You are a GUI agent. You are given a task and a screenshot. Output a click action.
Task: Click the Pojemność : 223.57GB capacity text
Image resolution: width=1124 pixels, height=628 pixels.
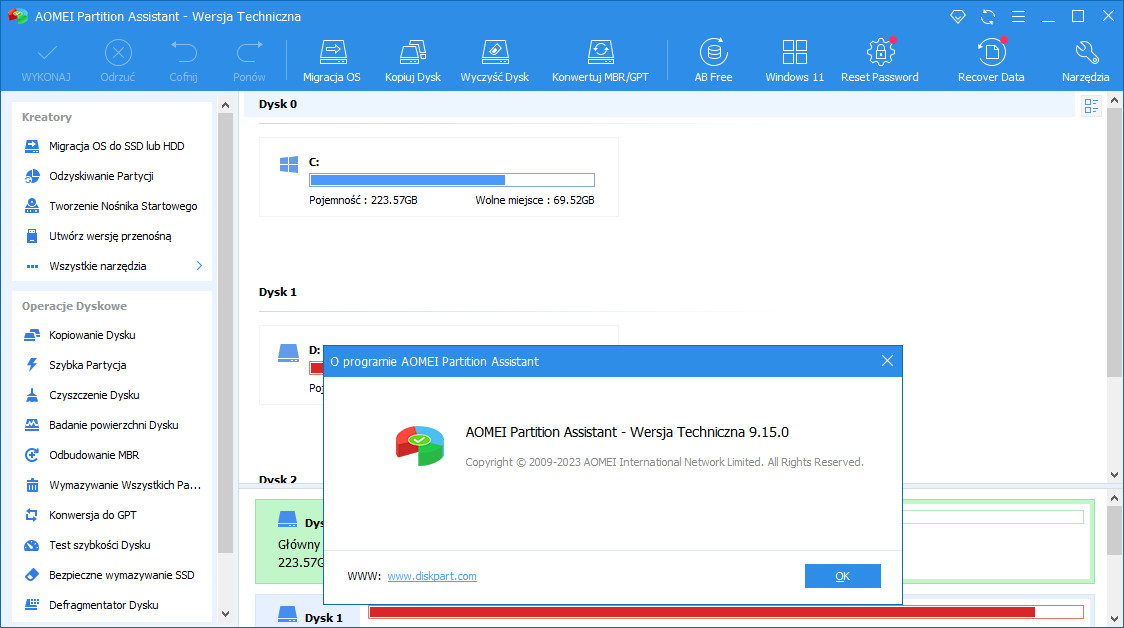pos(363,201)
